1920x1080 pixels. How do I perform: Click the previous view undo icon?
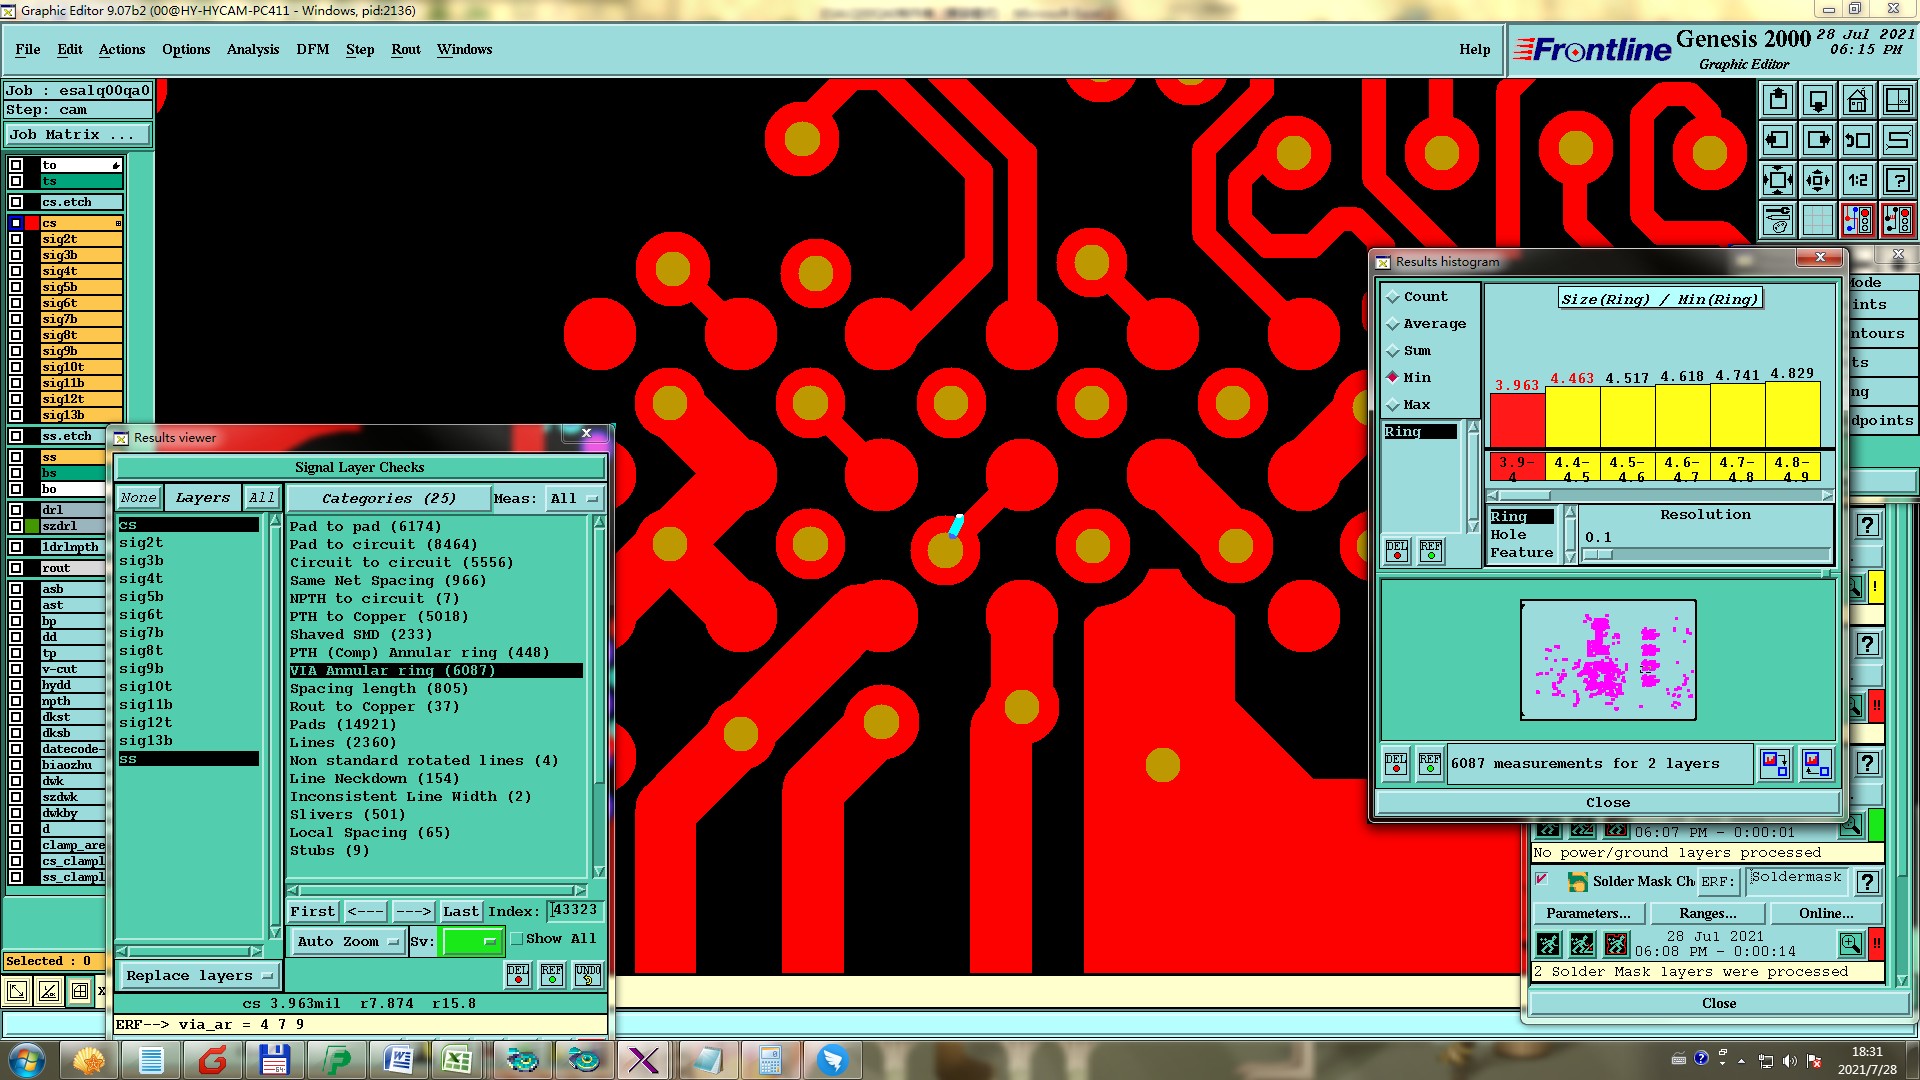1857,140
